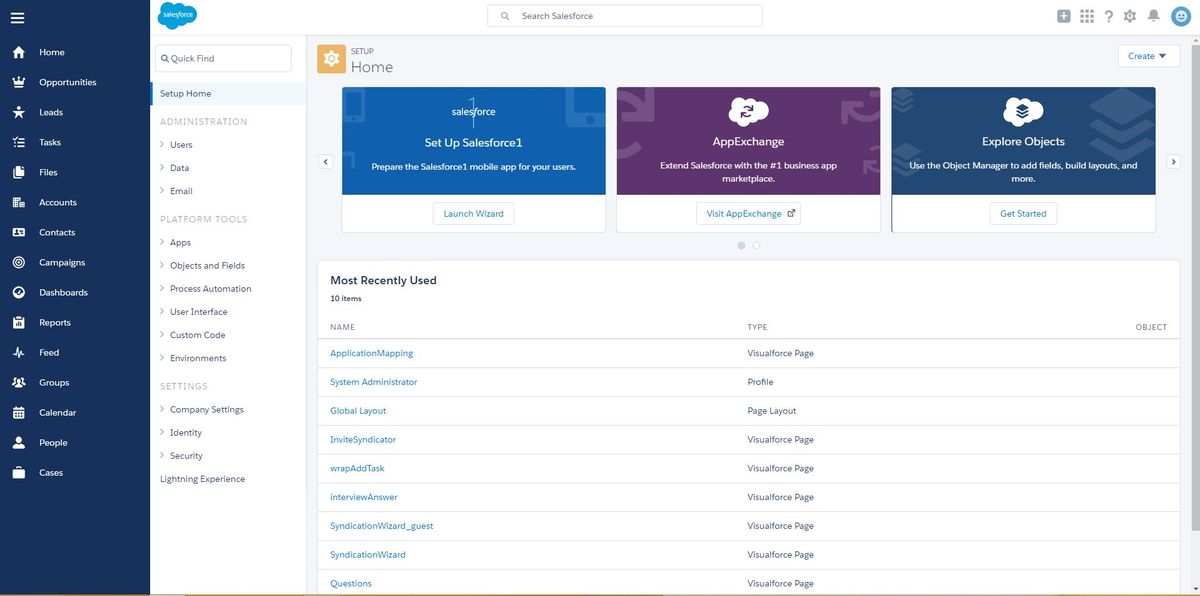Open the setup gear icon in header
The image size is (1200, 596).
click(1130, 16)
